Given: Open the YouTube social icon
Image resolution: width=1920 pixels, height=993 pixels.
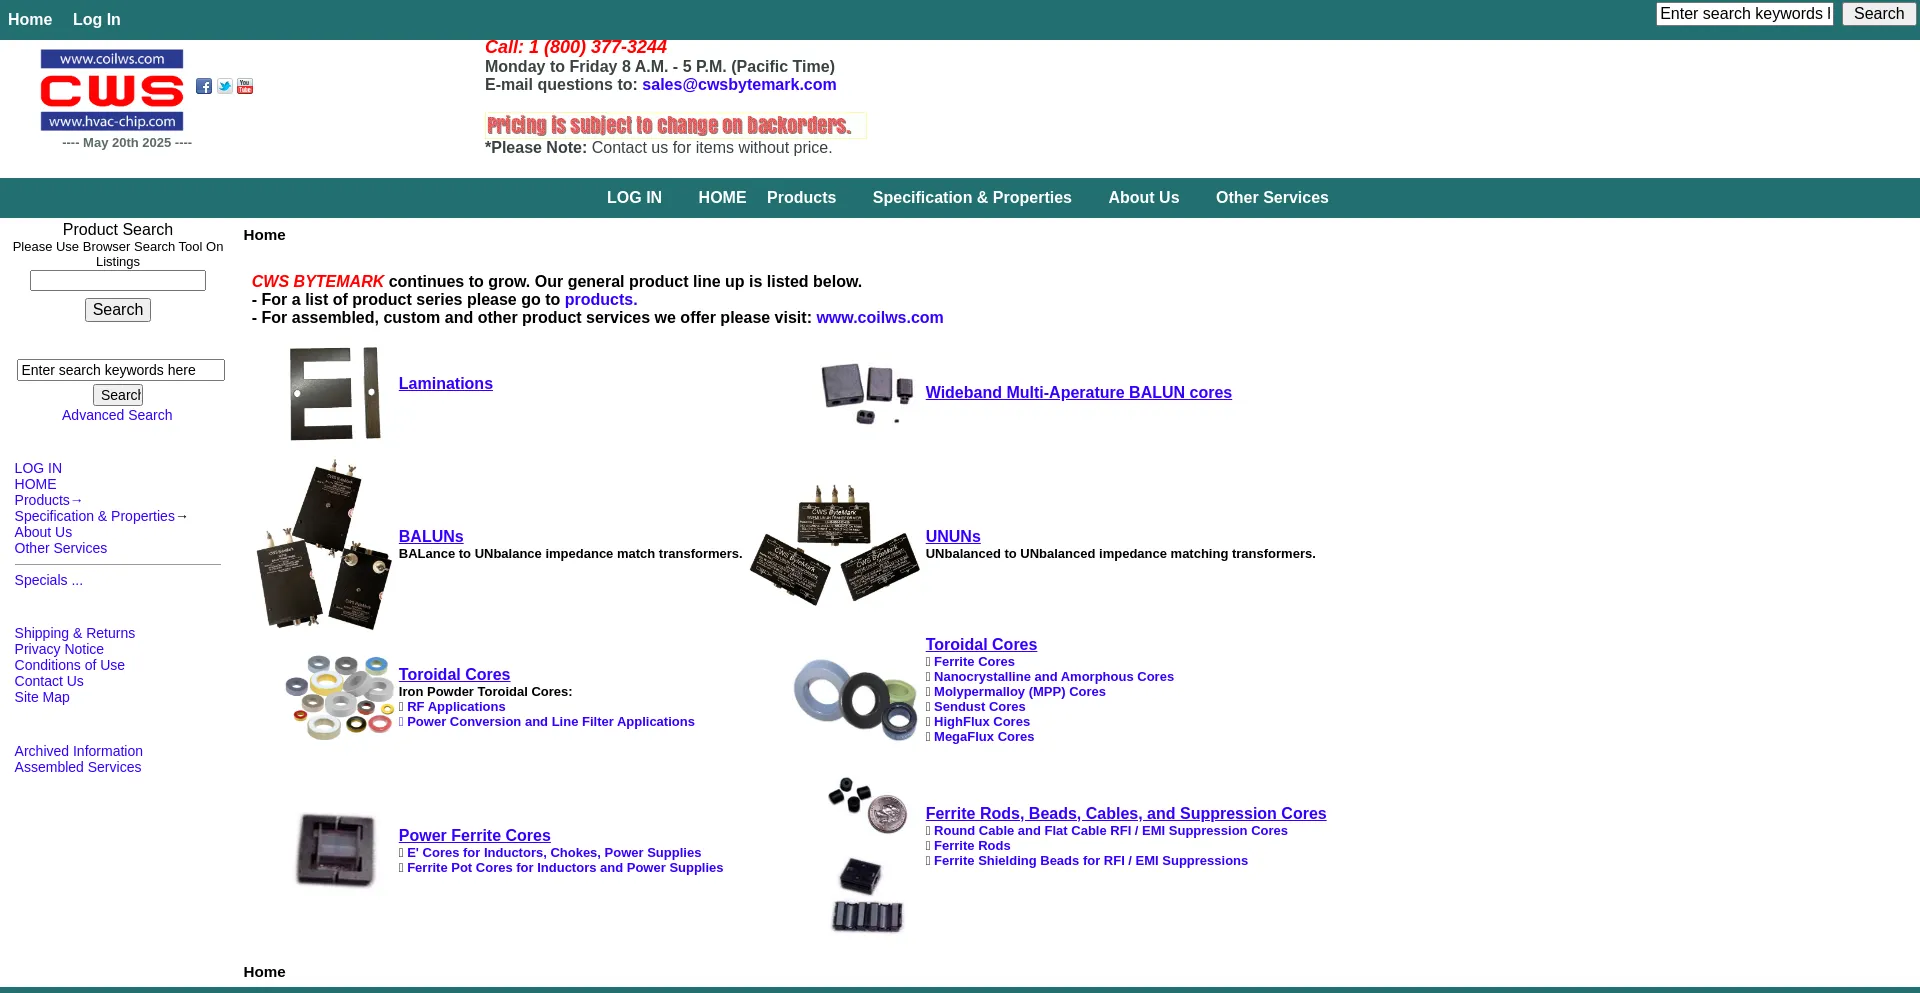Looking at the screenshot, I should 245,87.
